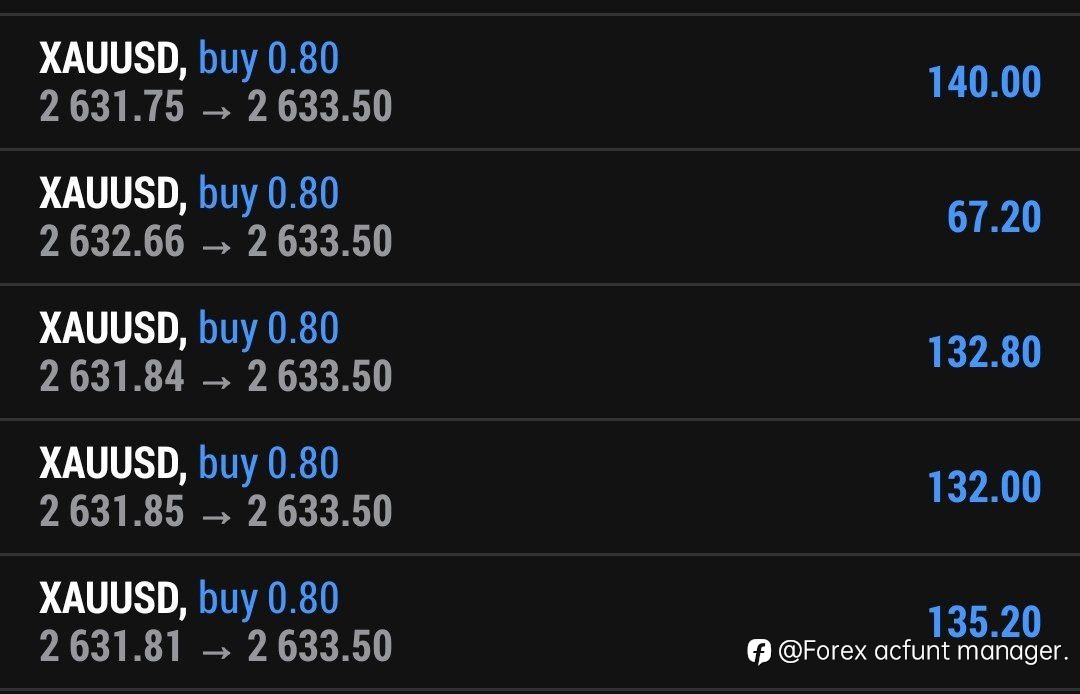Tap the 132.00 profit value
This screenshot has width=1080, height=694.
[x=984, y=487]
